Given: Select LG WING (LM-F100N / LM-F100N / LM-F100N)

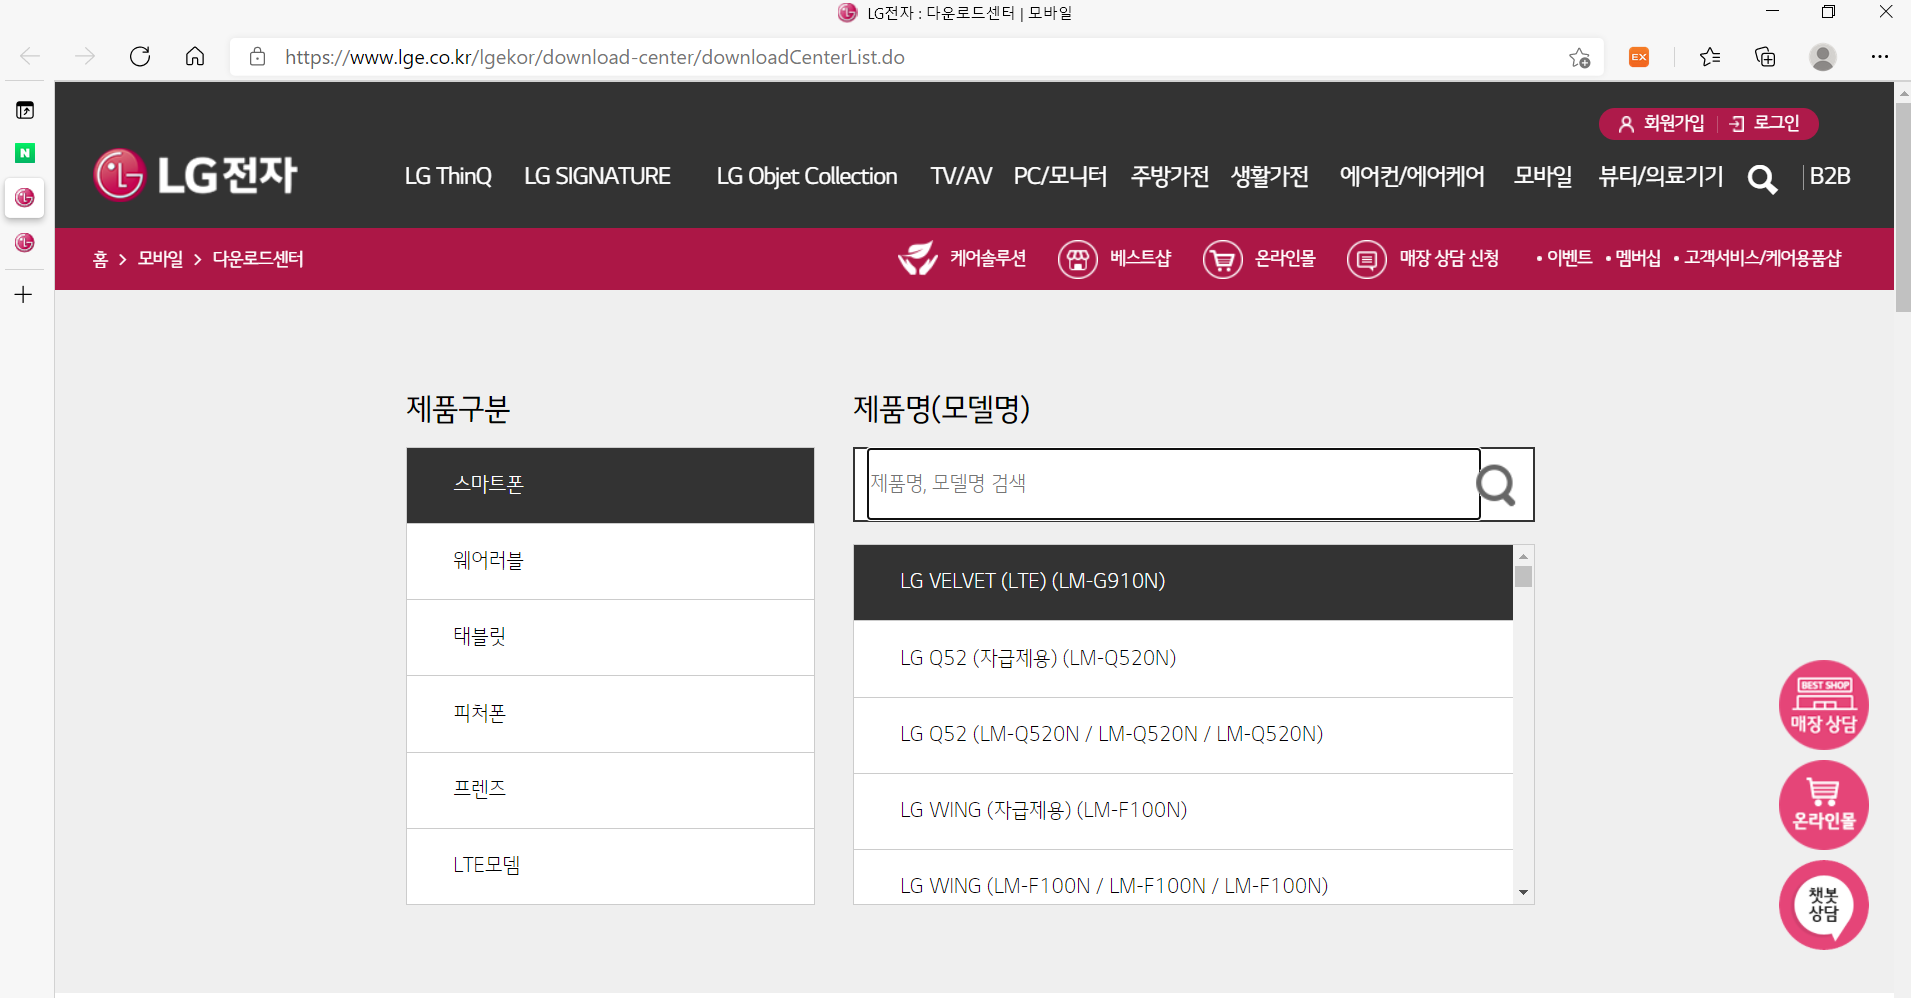Looking at the screenshot, I should (1183, 878).
